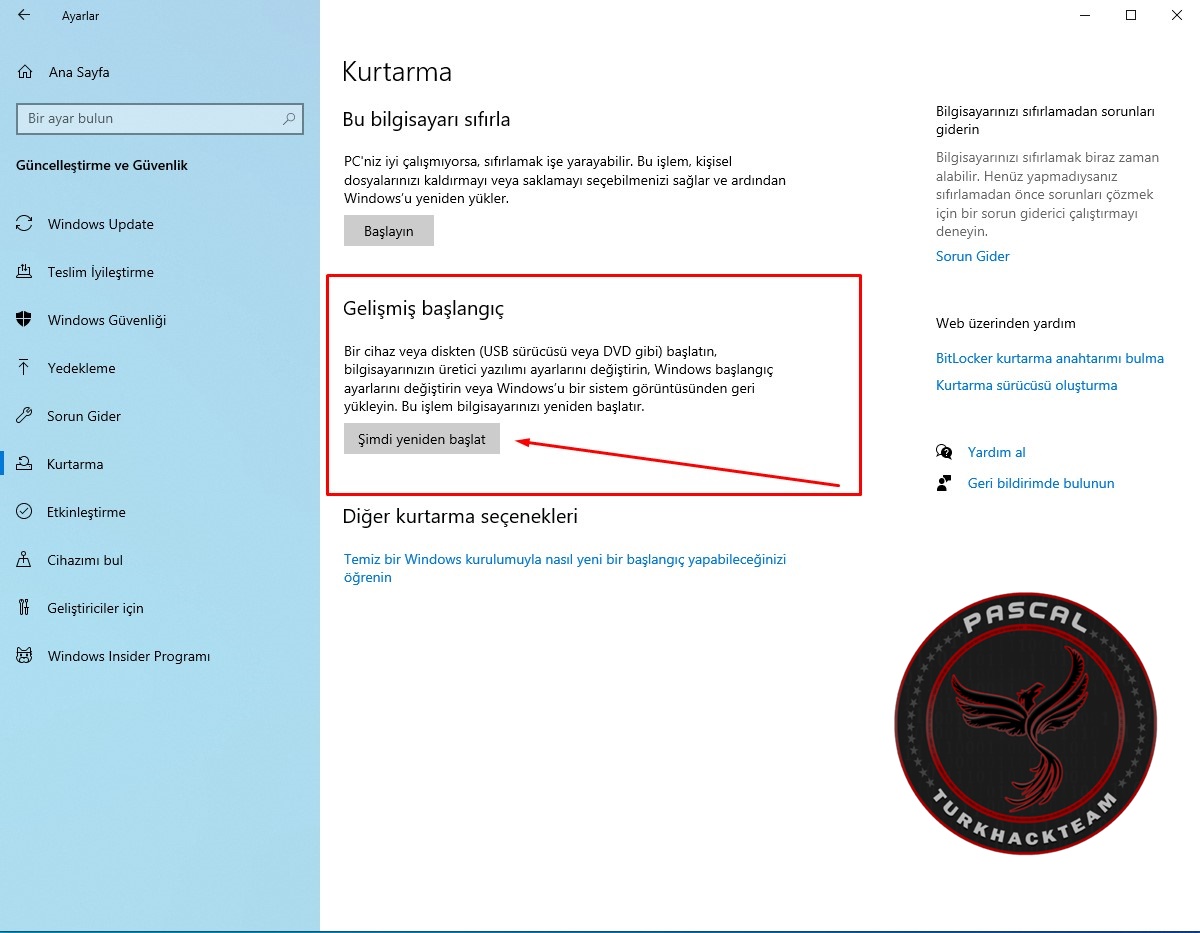The width and height of the screenshot is (1200, 933).
Task: Open the Sorun Gider link on the right
Action: [x=973, y=256]
